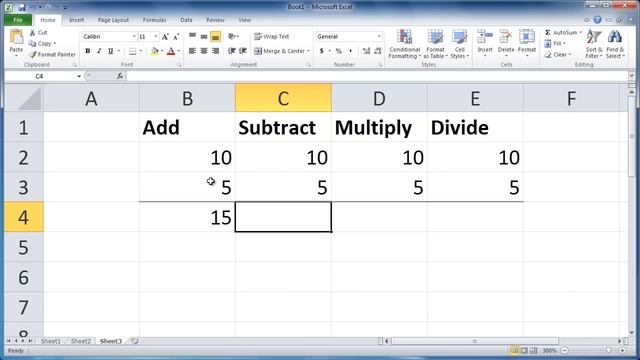Apply the Accounting dollar format

tap(322, 51)
